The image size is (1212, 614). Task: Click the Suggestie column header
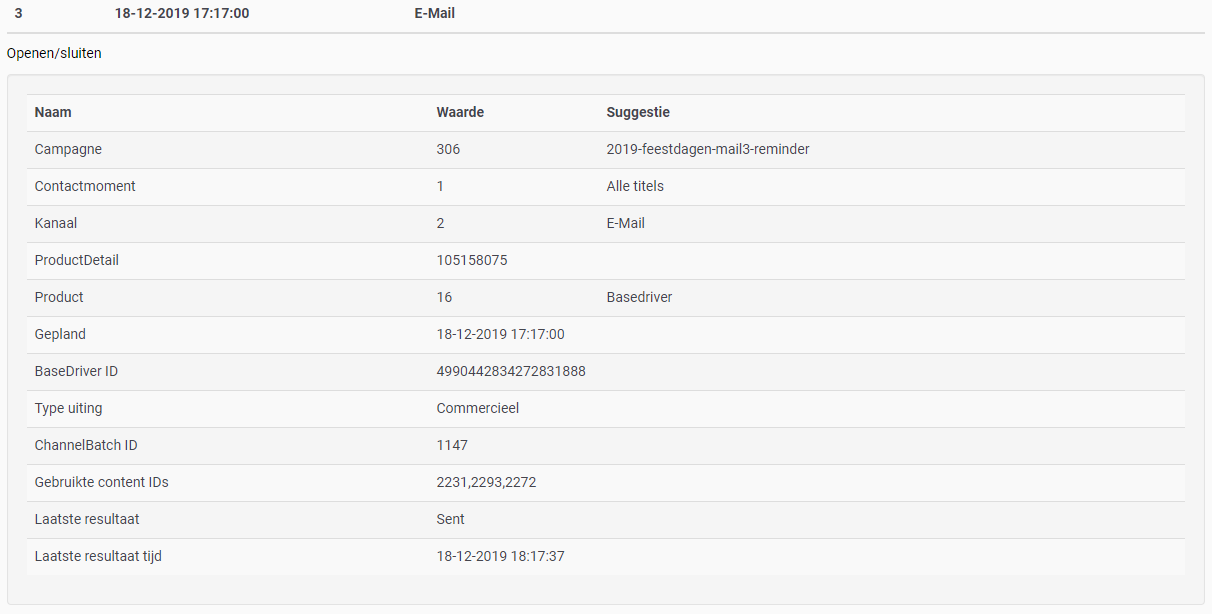(x=638, y=113)
